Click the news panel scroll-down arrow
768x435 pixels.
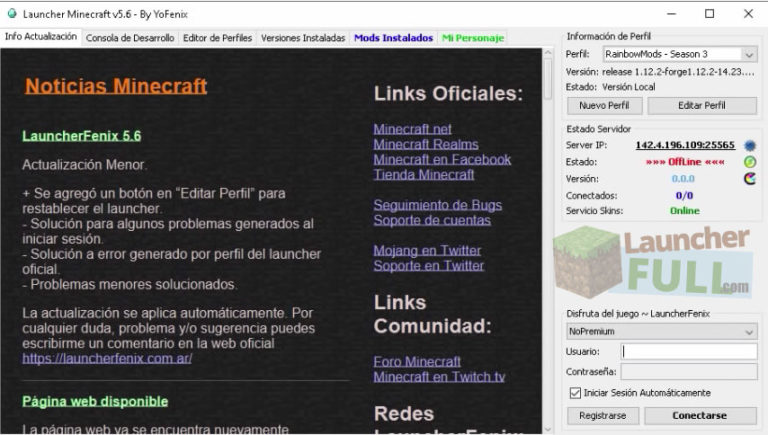[548, 429]
